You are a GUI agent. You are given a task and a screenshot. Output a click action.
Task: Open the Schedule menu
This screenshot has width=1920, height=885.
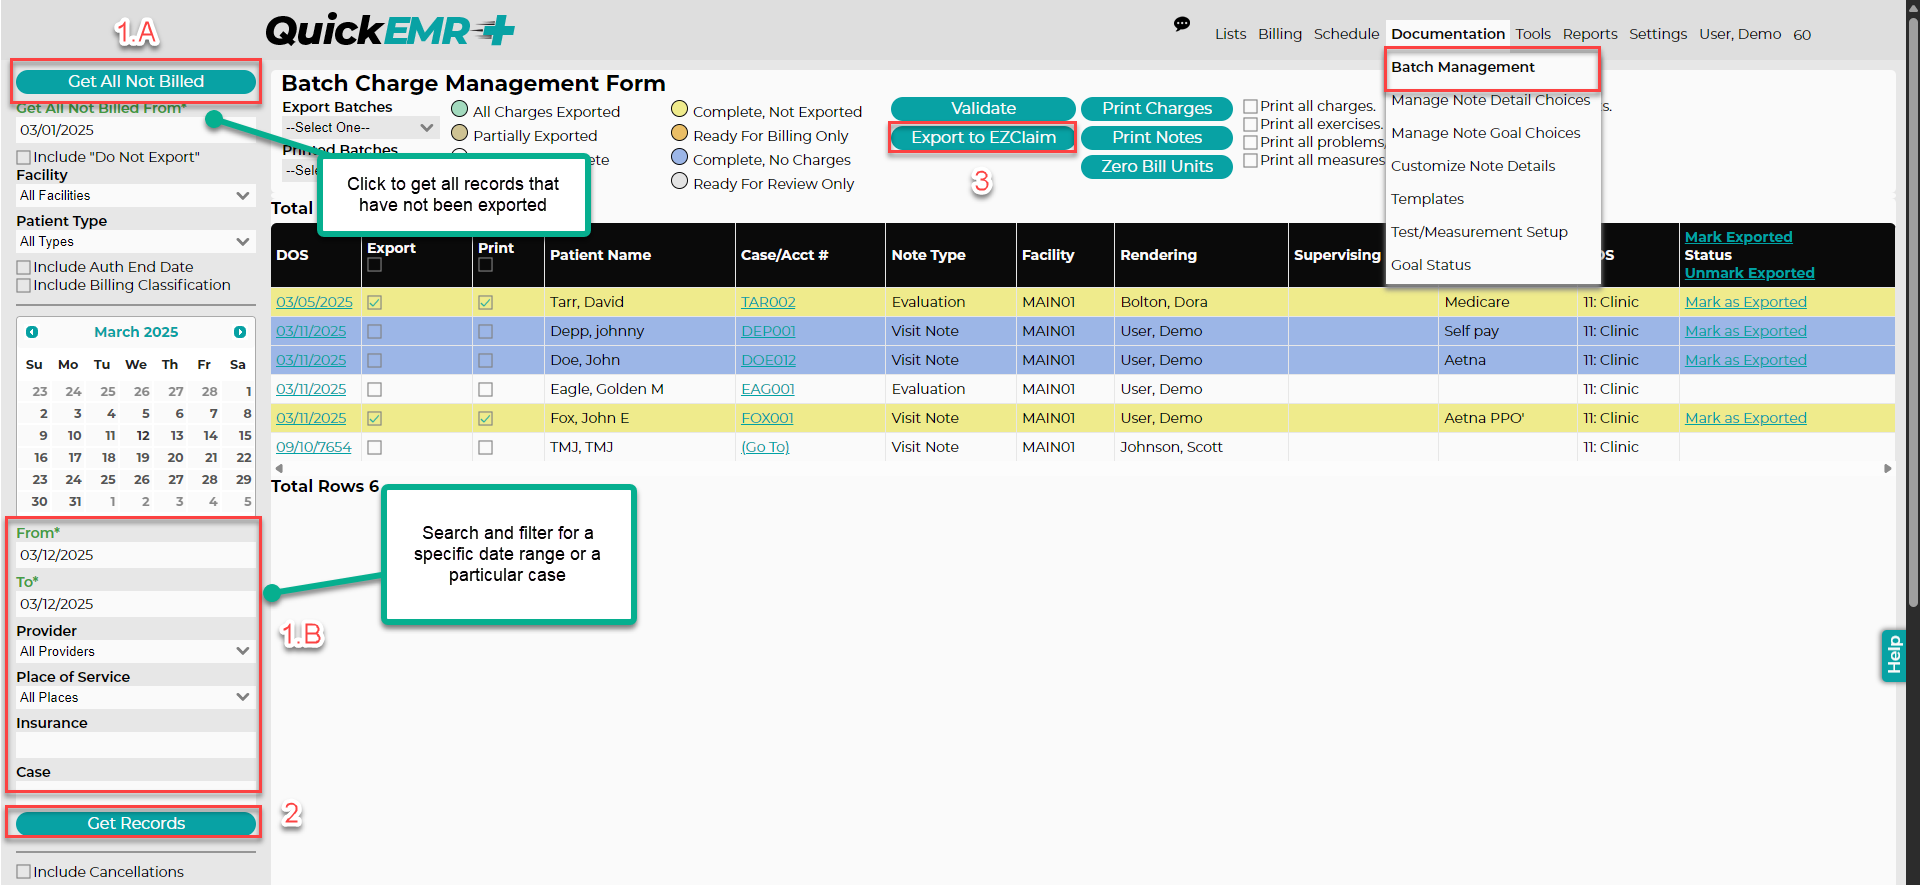tap(1346, 34)
